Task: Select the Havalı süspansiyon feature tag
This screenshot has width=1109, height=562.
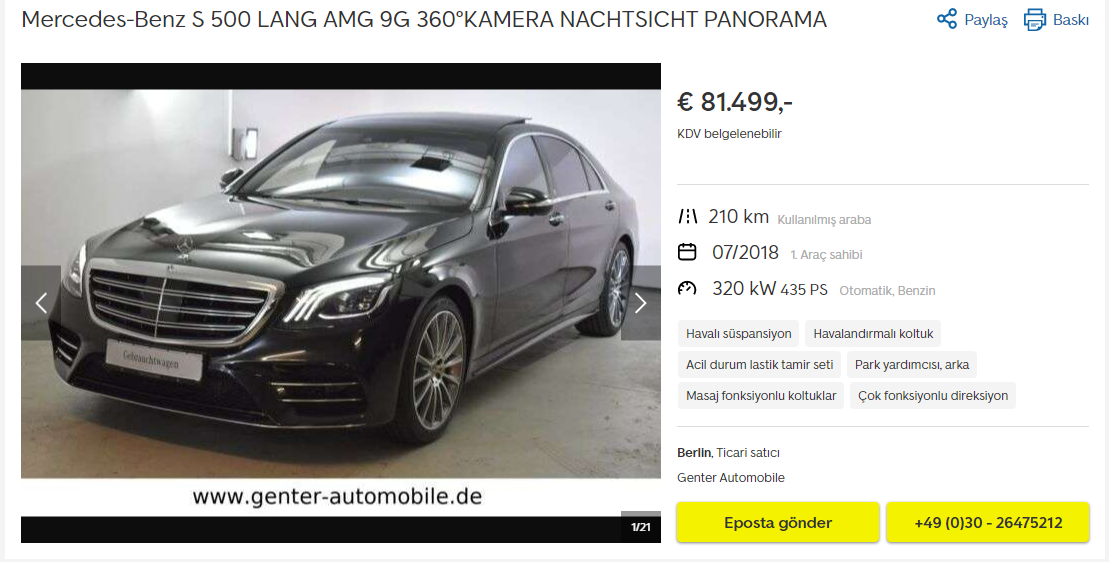Action: pos(738,334)
